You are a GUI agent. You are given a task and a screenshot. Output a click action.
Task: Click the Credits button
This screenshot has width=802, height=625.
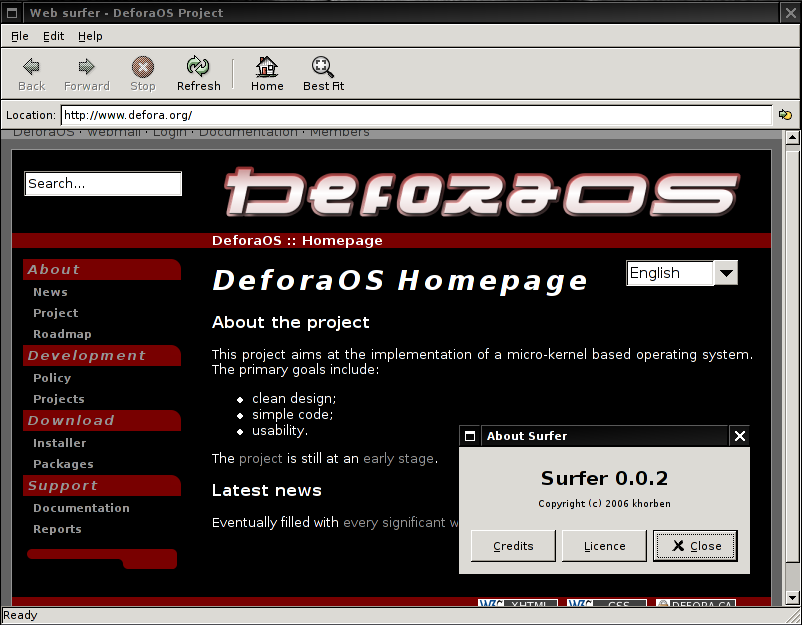pos(513,546)
